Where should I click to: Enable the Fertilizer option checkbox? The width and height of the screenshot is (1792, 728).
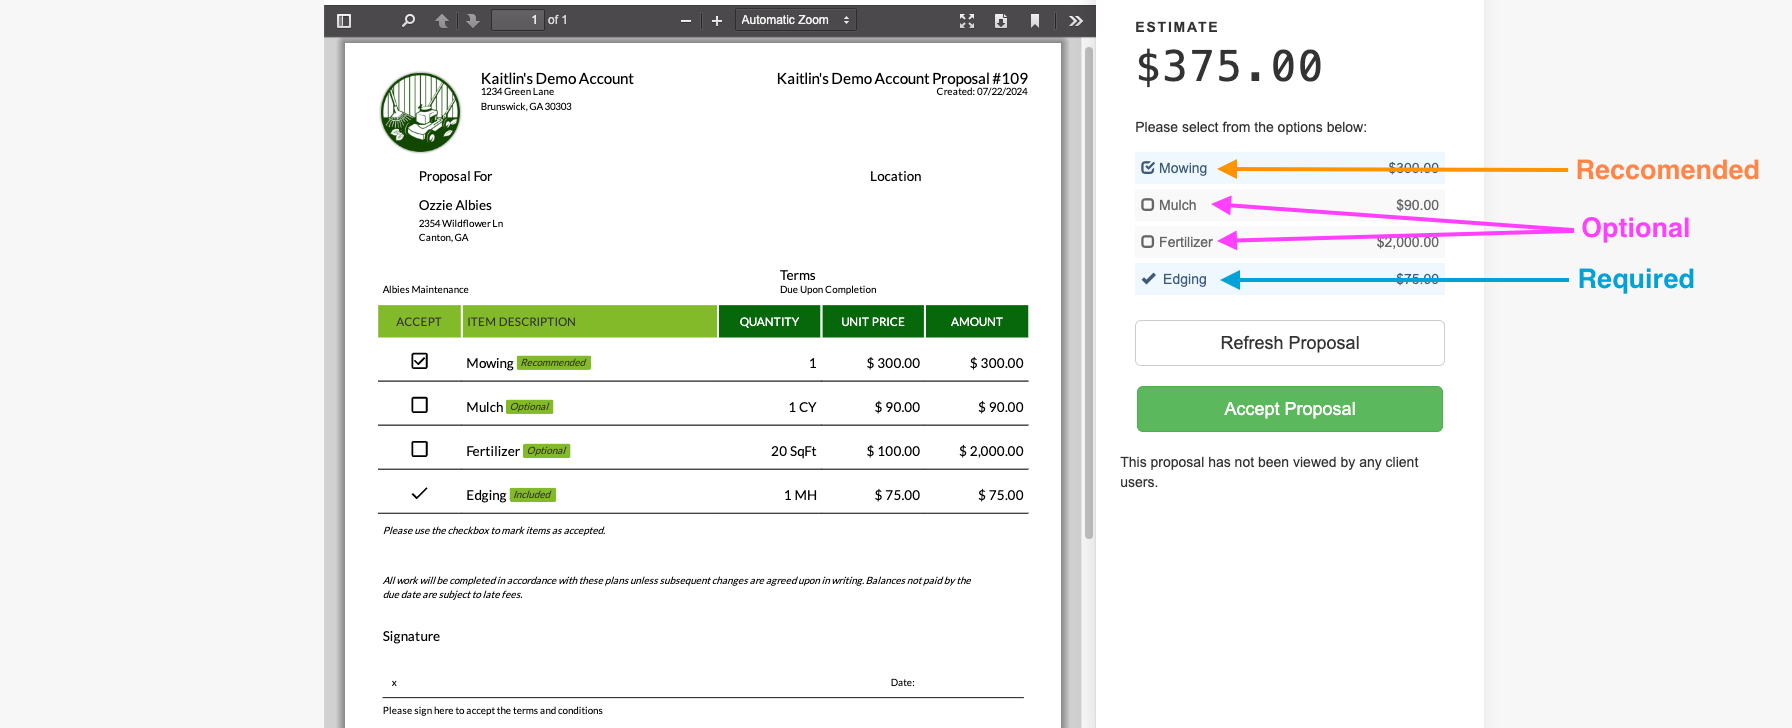pos(1148,242)
